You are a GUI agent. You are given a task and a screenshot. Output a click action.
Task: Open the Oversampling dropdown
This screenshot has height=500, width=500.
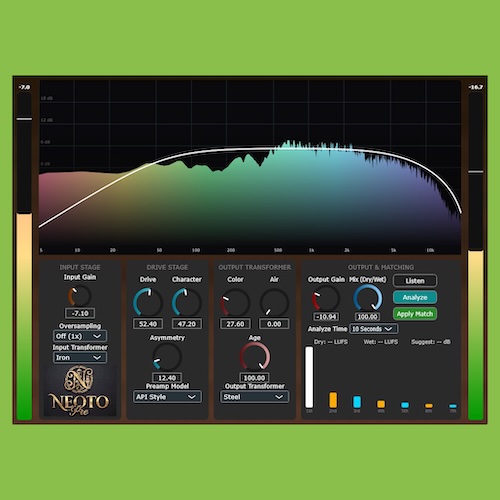[80, 336]
